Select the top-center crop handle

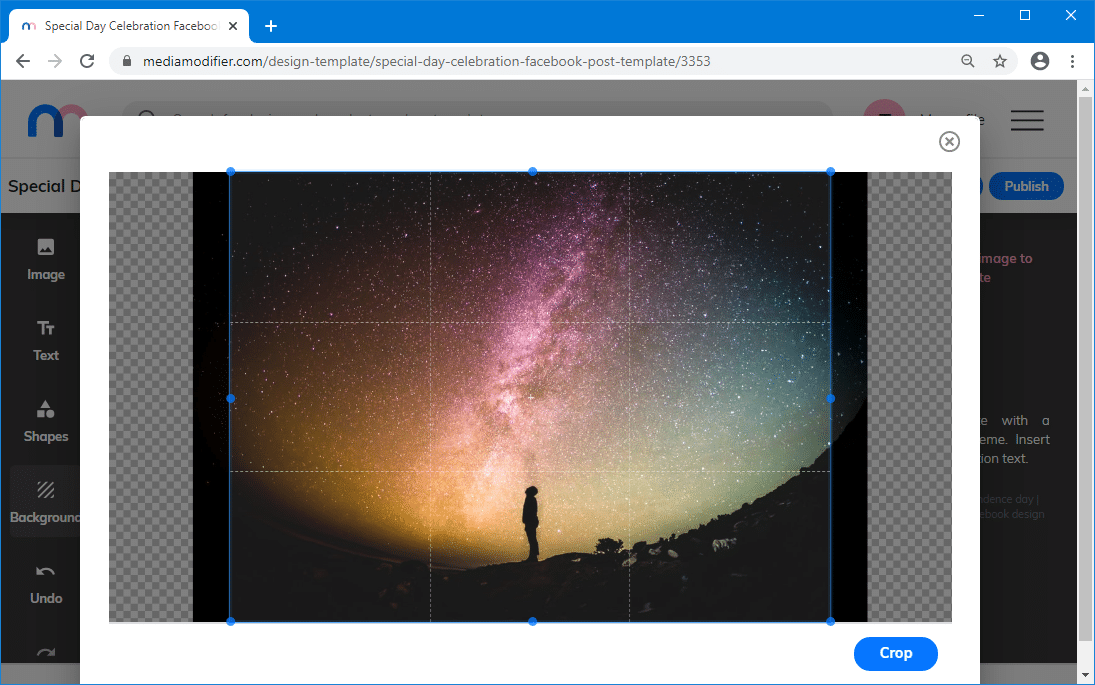(533, 172)
